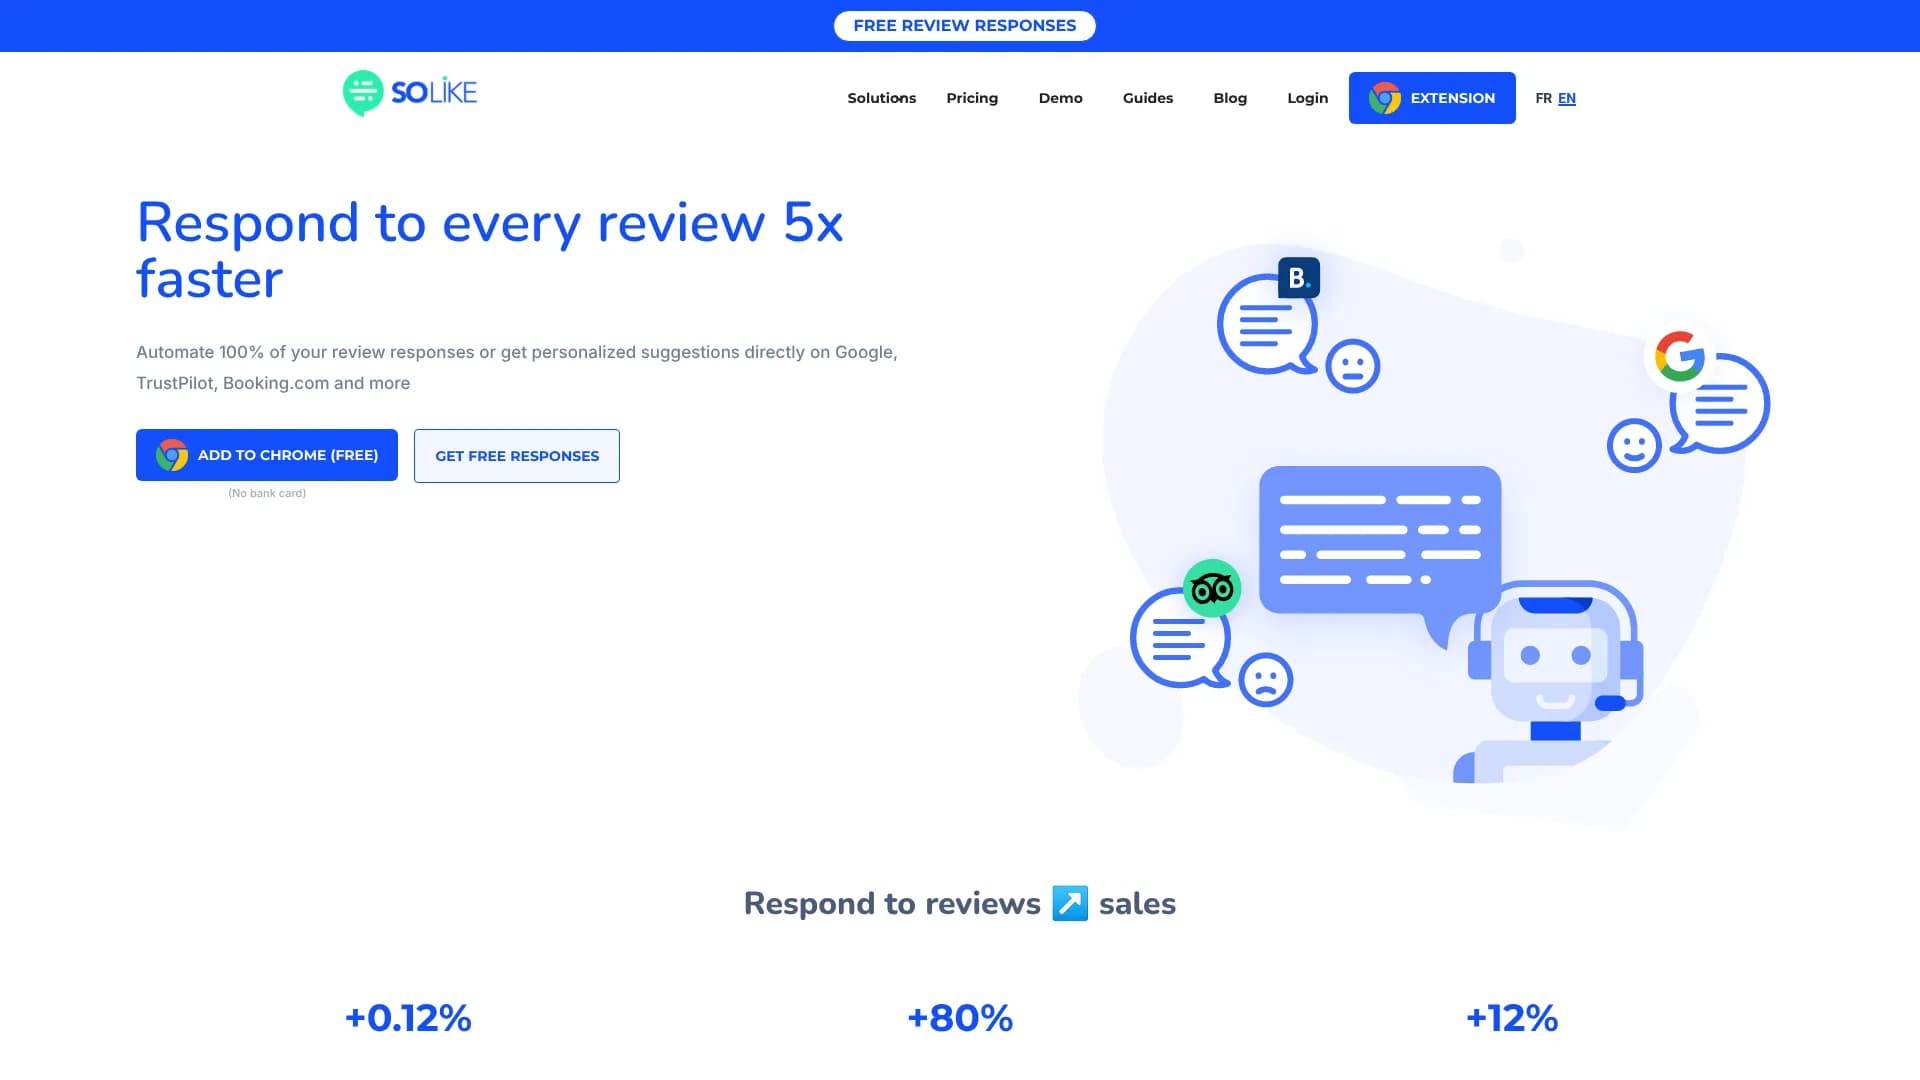Click the sad face emoji icon
This screenshot has width=1920, height=1080.
point(1266,680)
